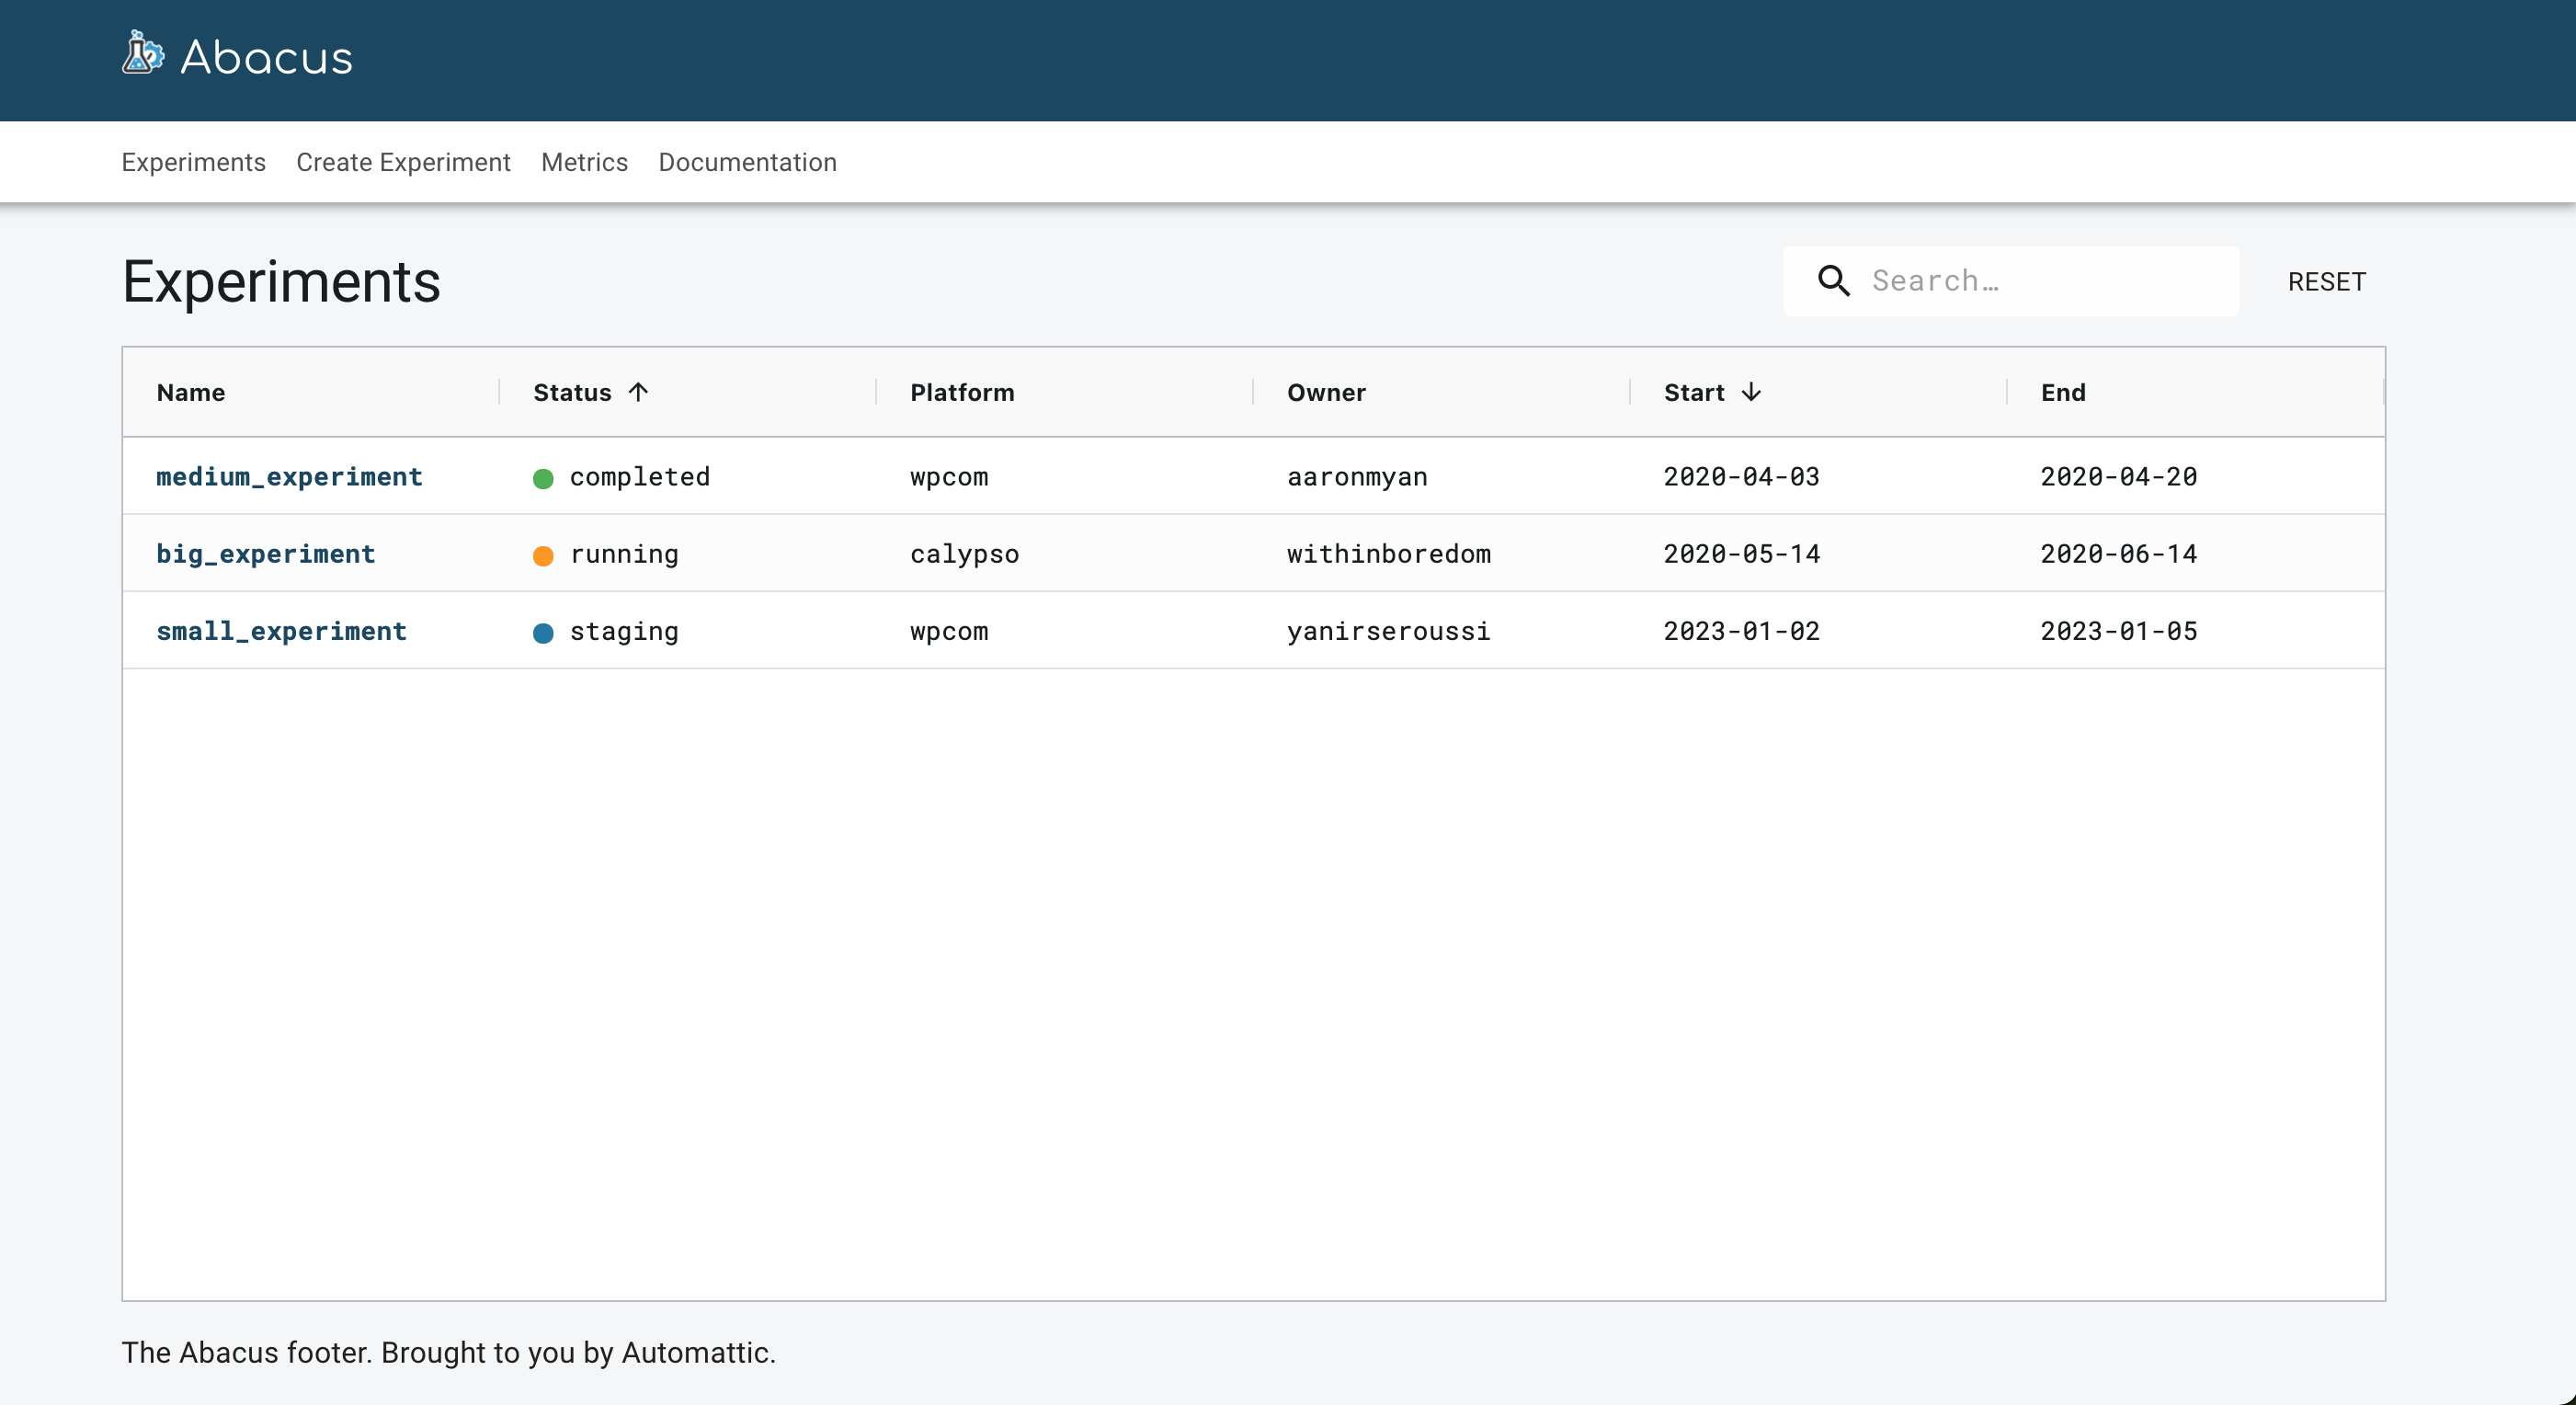
Task: Open the big_experiment link
Action: click(x=265, y=554)
